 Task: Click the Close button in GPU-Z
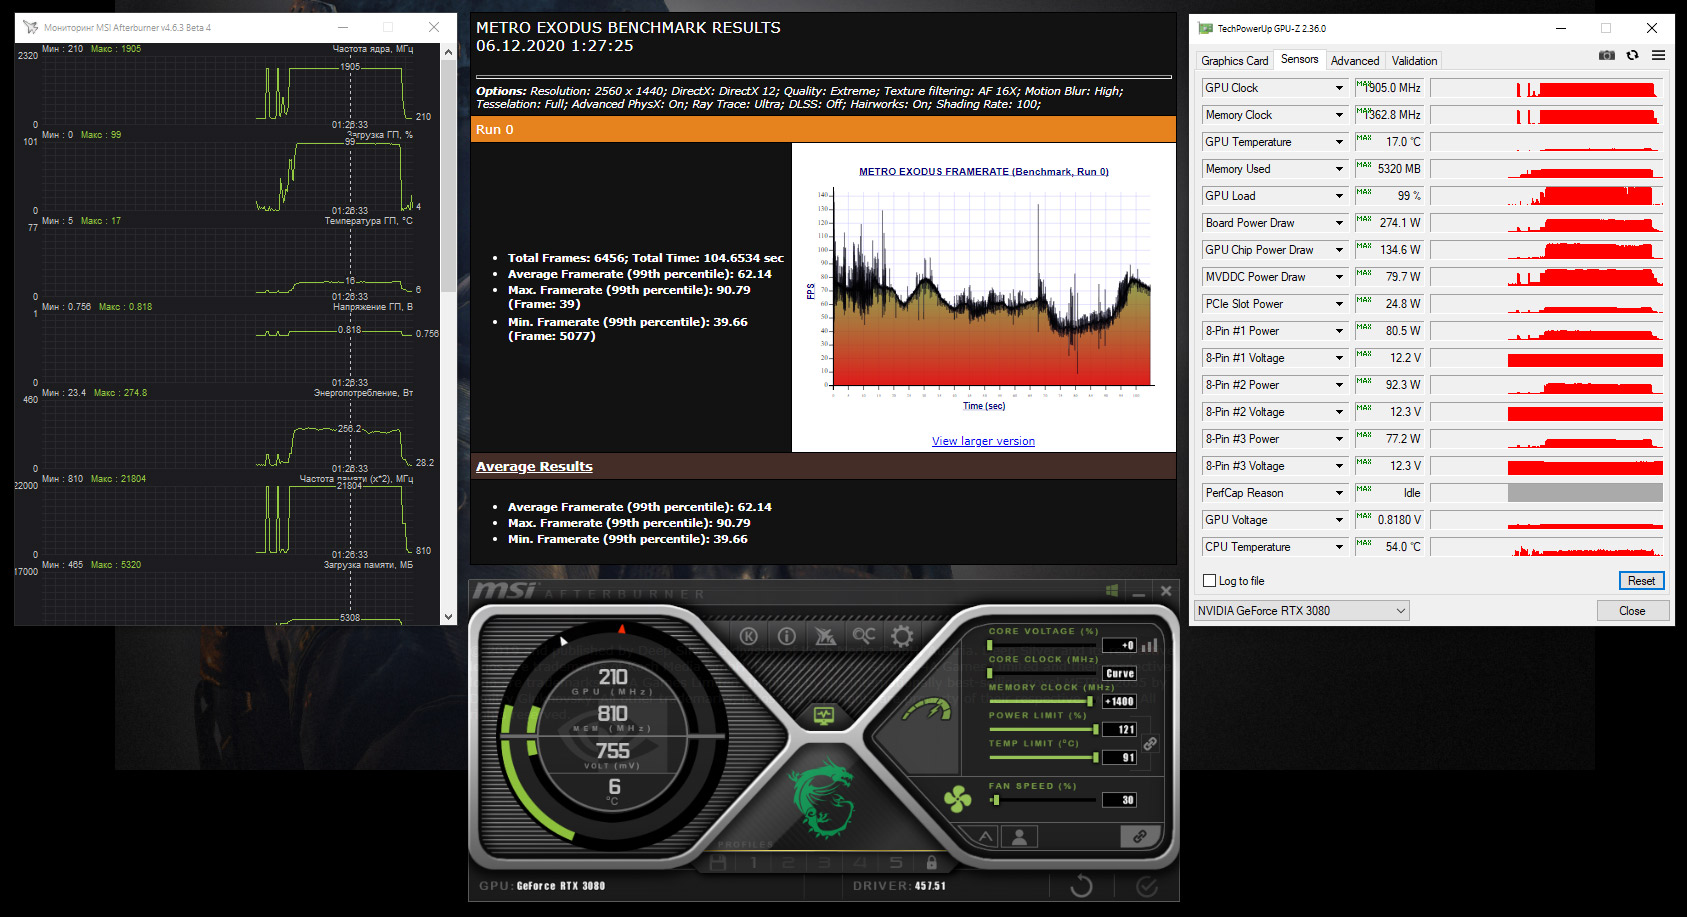tap(1632, 611)
